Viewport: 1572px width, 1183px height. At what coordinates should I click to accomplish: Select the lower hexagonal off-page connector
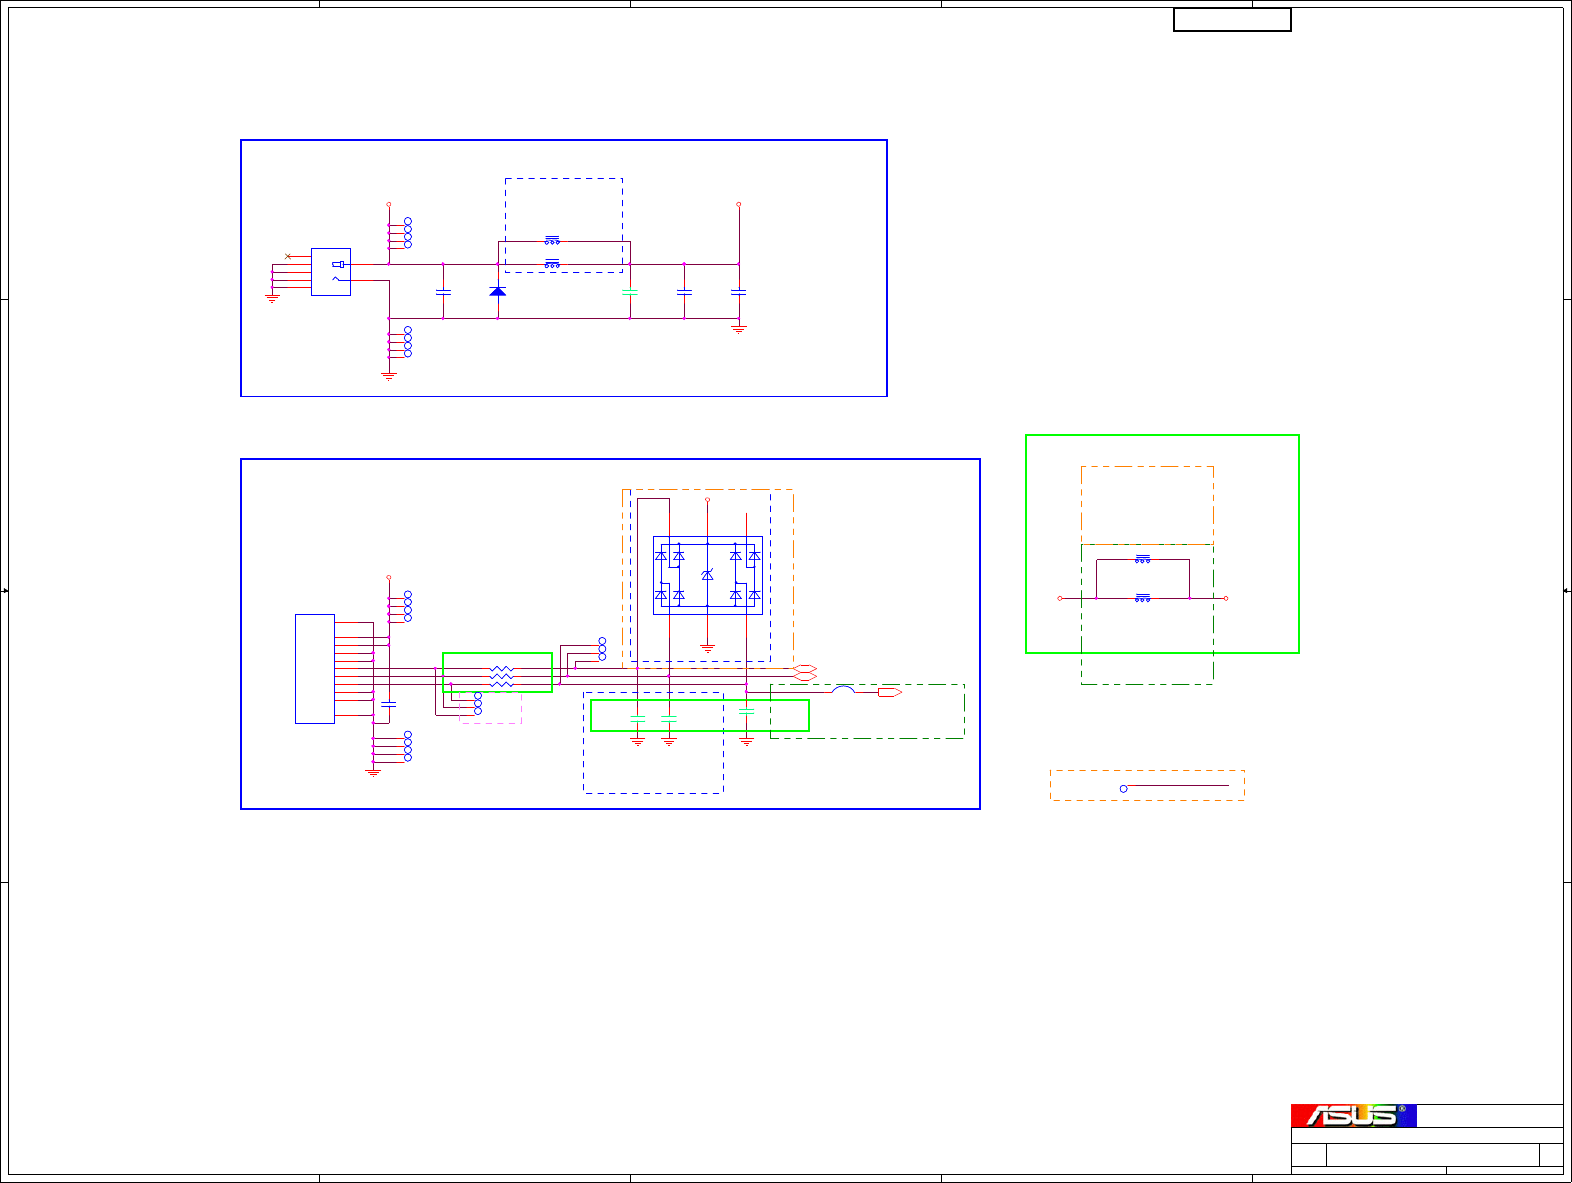point(805,677)
